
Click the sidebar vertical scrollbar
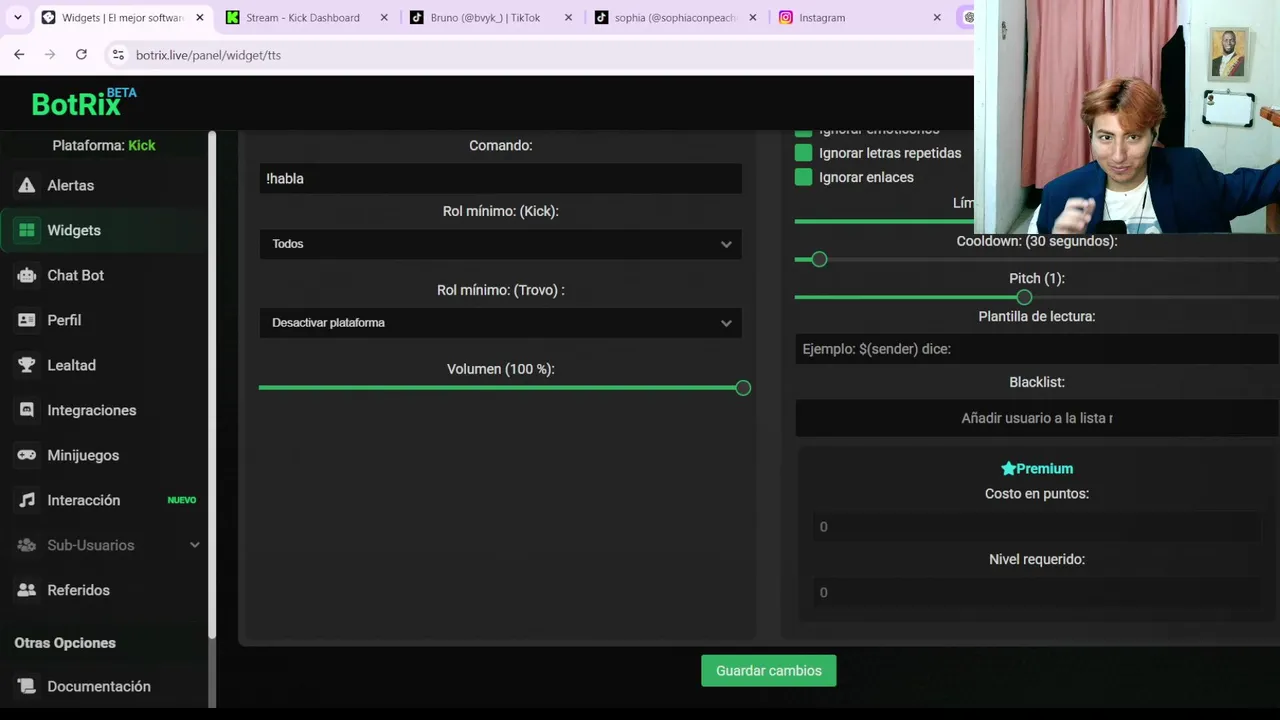click(x=211, y=385)
